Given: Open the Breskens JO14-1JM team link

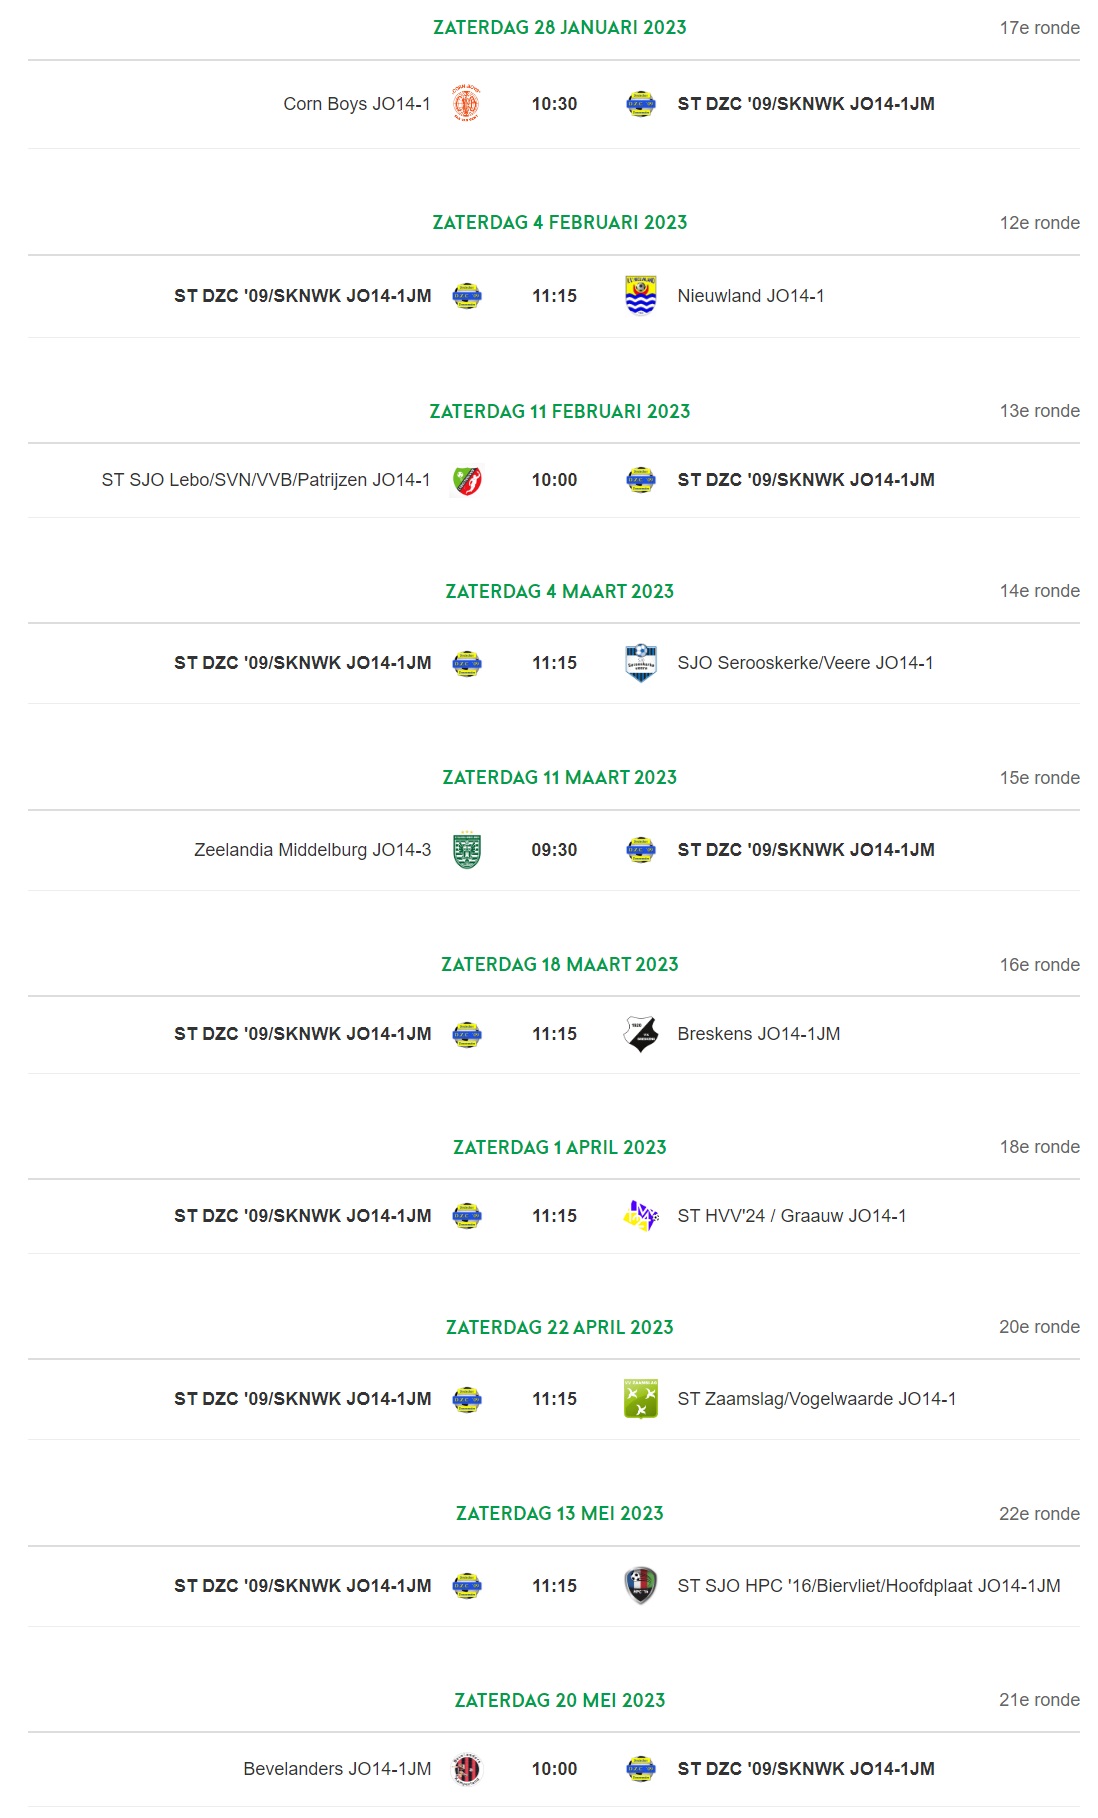Looking at the screenshot, I should coord(758,1034).
